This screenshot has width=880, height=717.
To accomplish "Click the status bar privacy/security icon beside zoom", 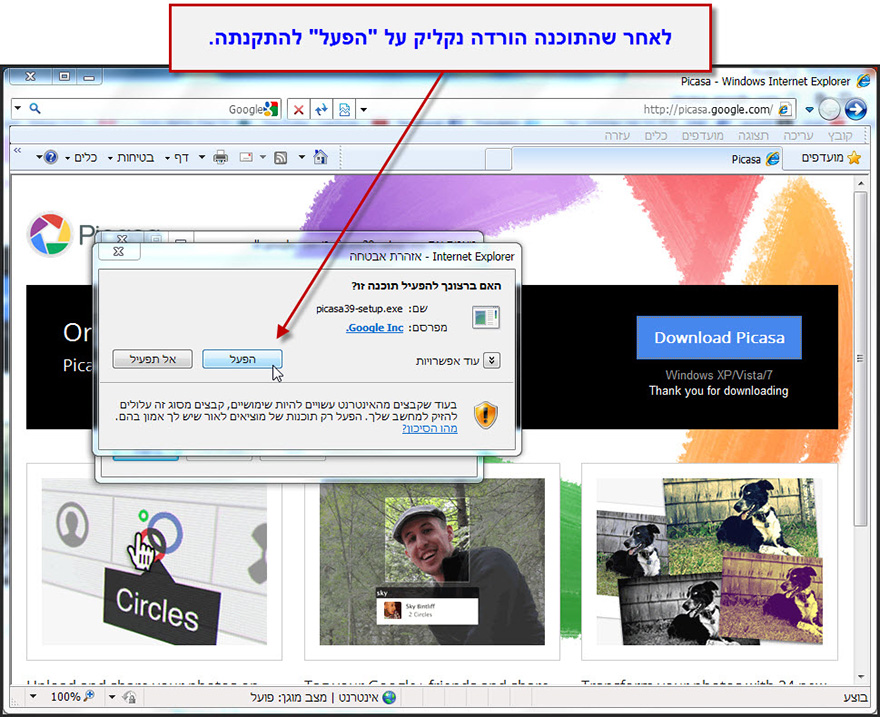I will point(129,697).
